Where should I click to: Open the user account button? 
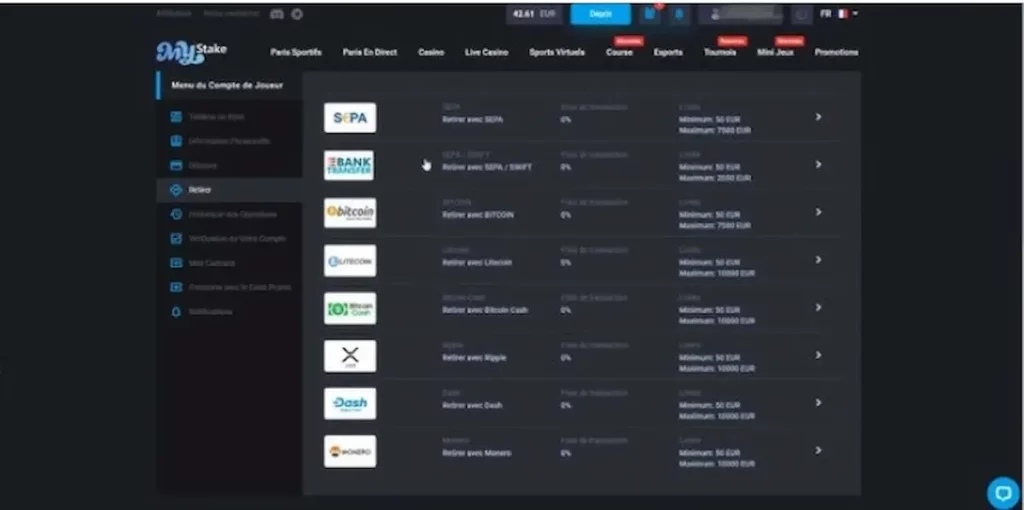[x=741, y=14]
